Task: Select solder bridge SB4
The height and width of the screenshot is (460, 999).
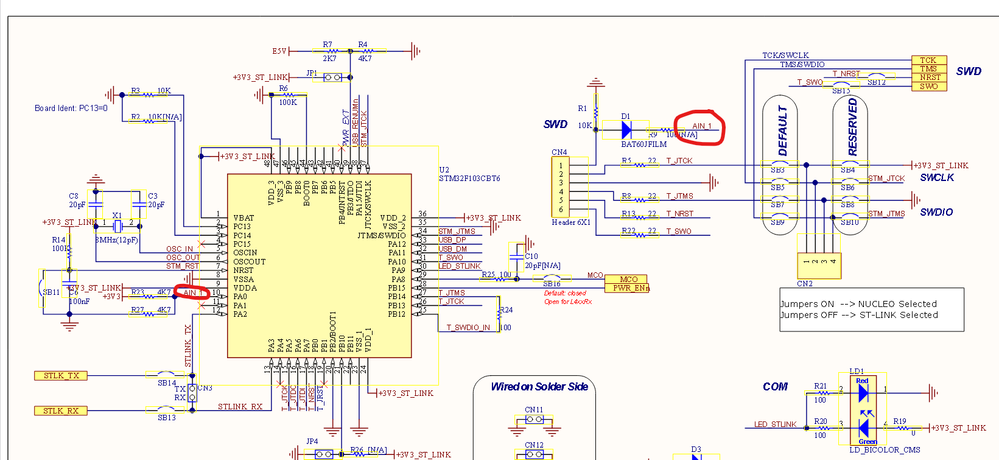Action: pos(852,166)
